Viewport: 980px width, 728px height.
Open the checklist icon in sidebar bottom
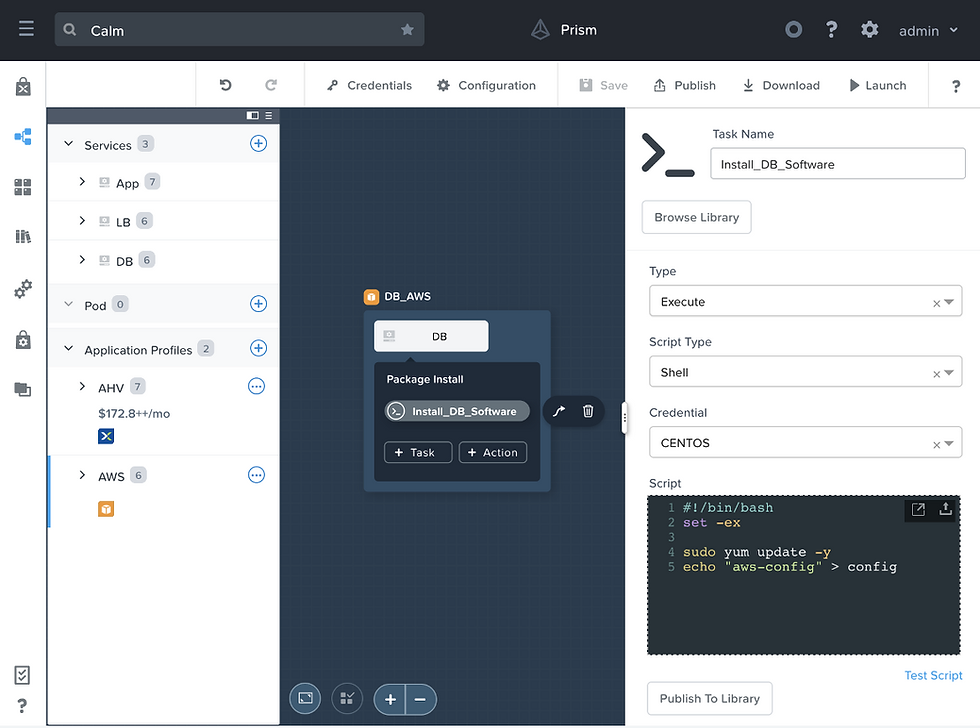click(22, 675)
